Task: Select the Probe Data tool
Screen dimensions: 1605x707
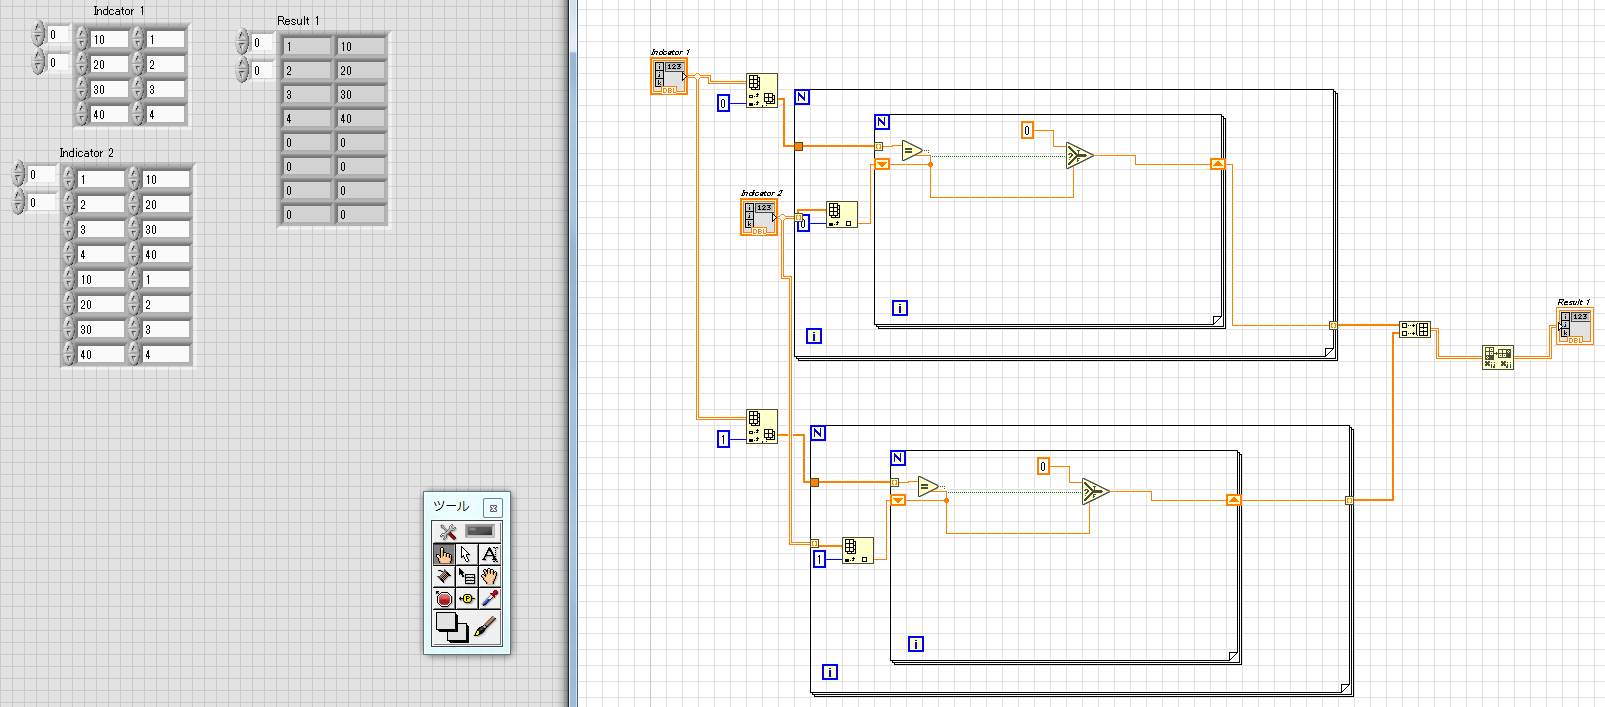Action: click(x=466, y=599)
